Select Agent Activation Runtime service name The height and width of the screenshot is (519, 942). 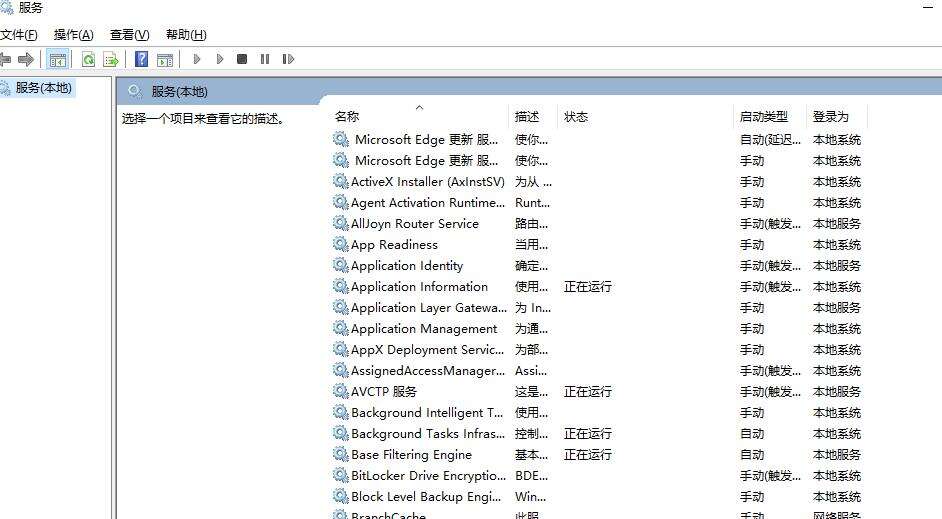click(428, 202)
